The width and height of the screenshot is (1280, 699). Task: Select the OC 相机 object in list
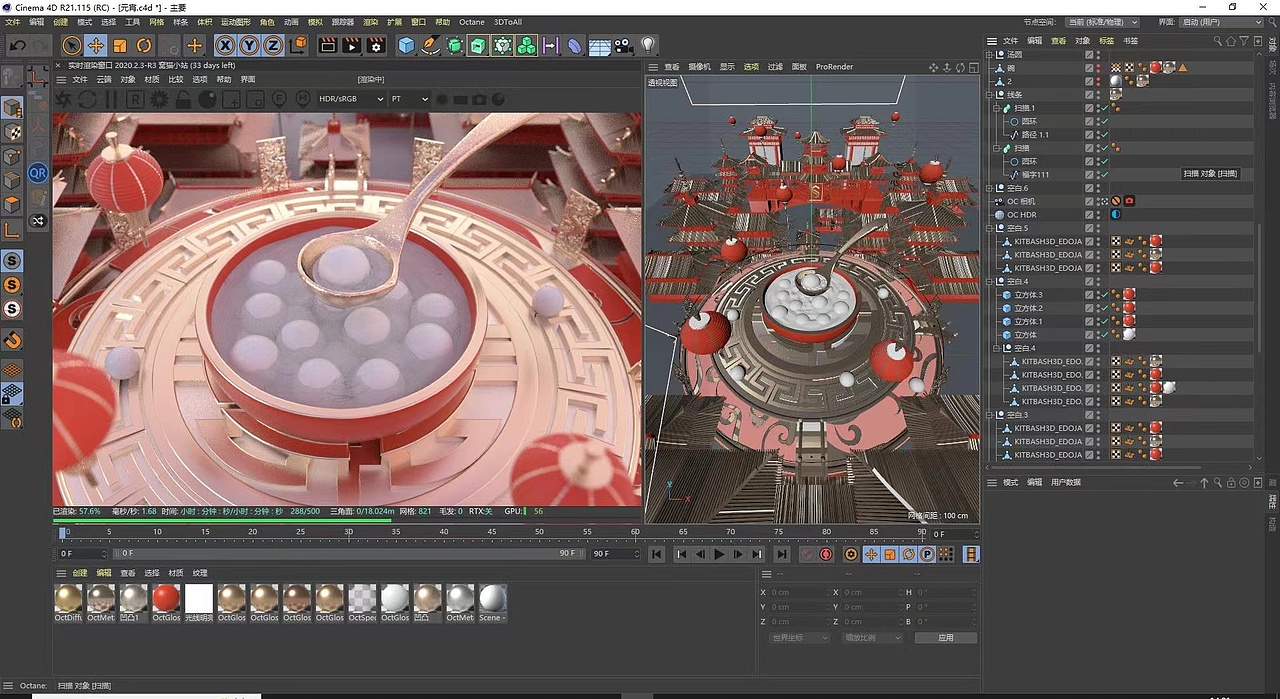pyautogui.click(x=1020, y=201)
